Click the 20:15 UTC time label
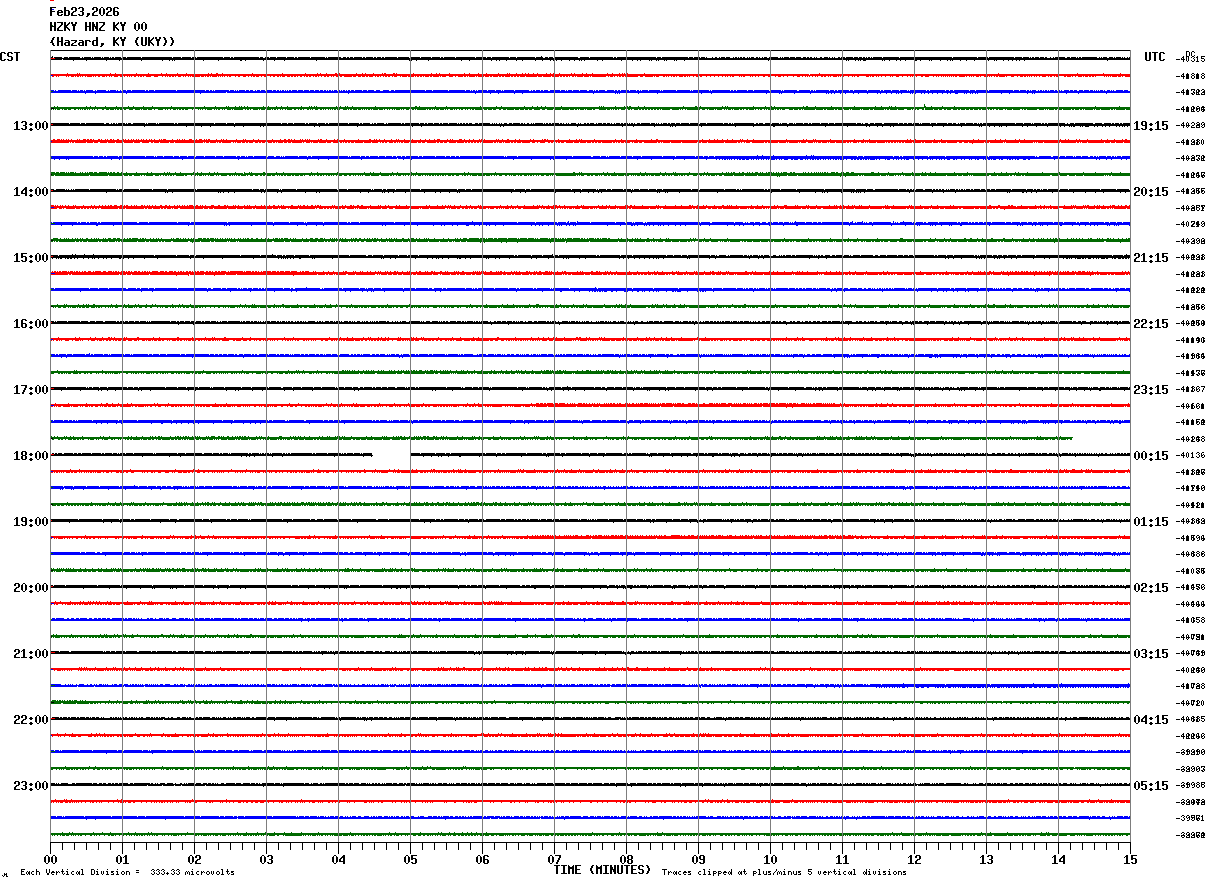The width and height of the screenshot is (1210, 886). pyautogui.click(x=1150, y=192)
